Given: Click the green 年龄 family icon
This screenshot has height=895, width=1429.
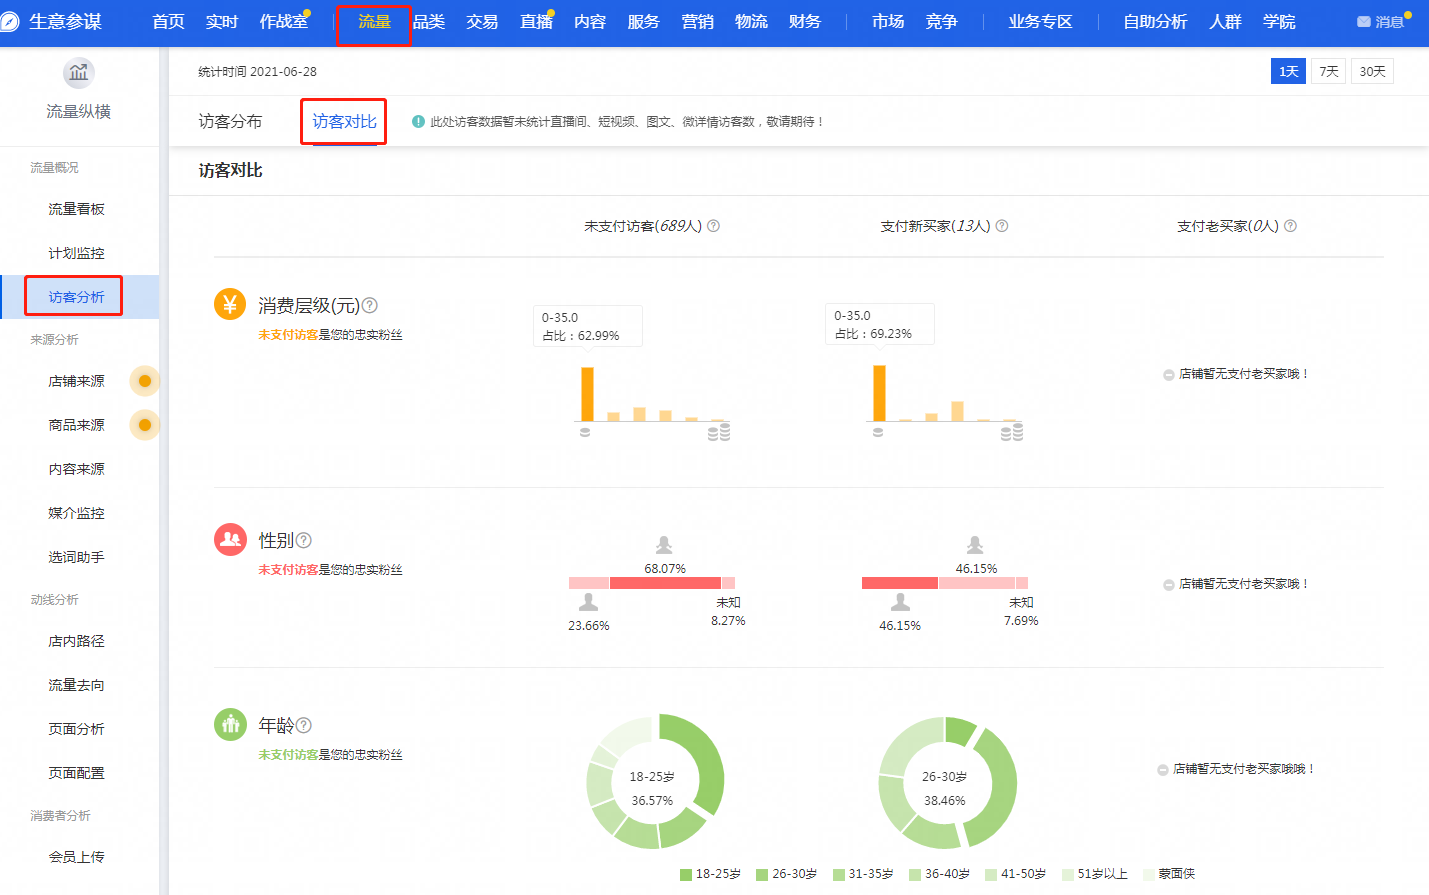Looking at the screenshot, I should point(230,724).
